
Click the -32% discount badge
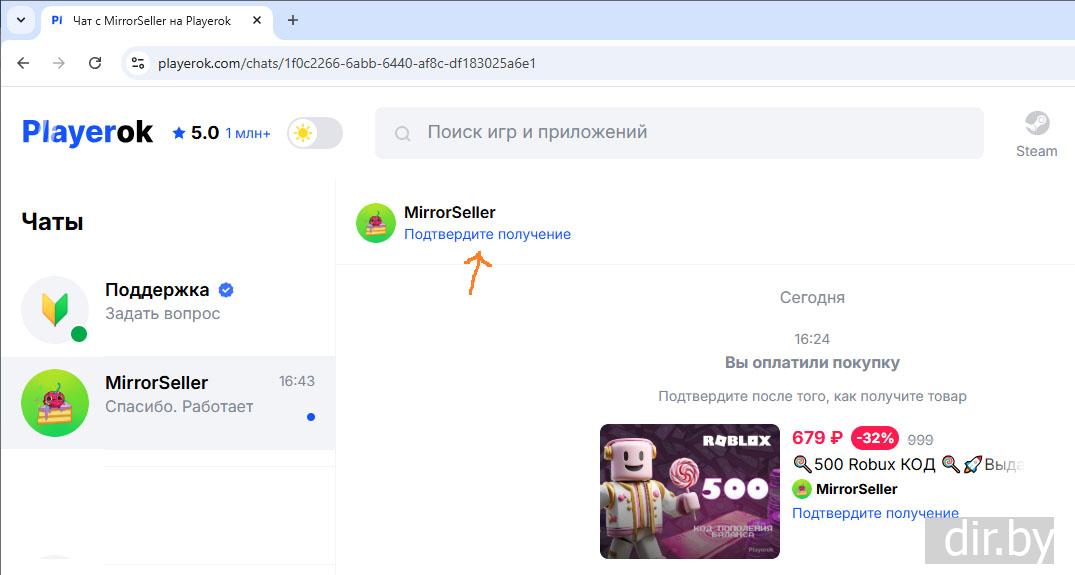click(x=875, y=437)
